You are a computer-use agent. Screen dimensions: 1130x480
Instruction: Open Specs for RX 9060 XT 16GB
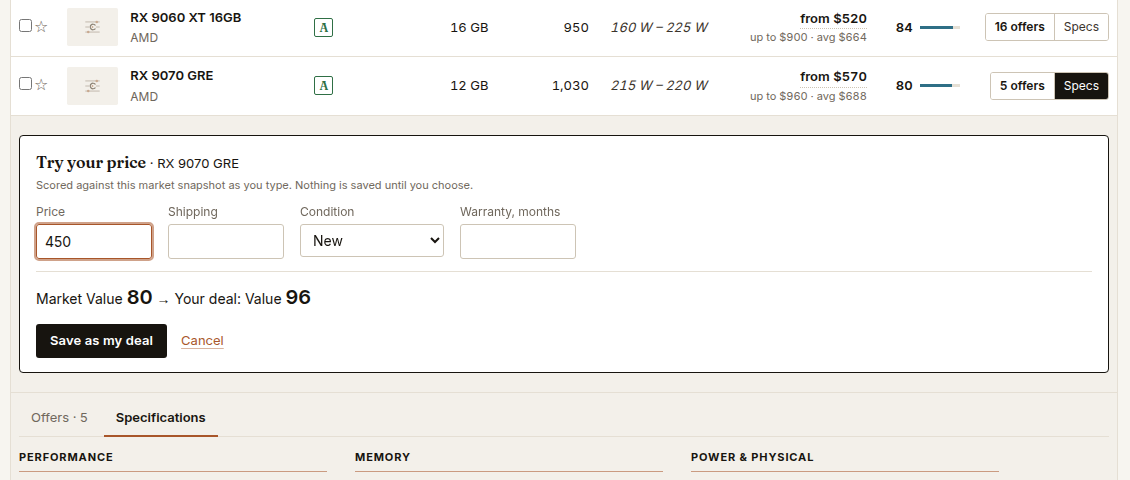[x=1081, y=27]
